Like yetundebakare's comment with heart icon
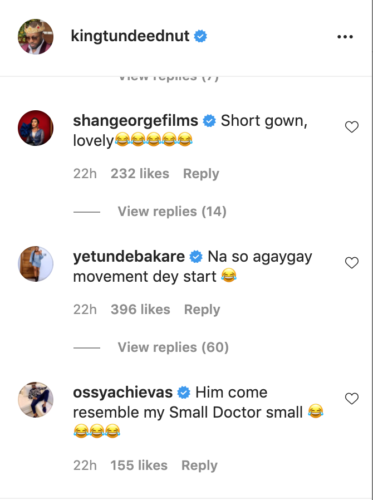 click(x=352, y=263)
